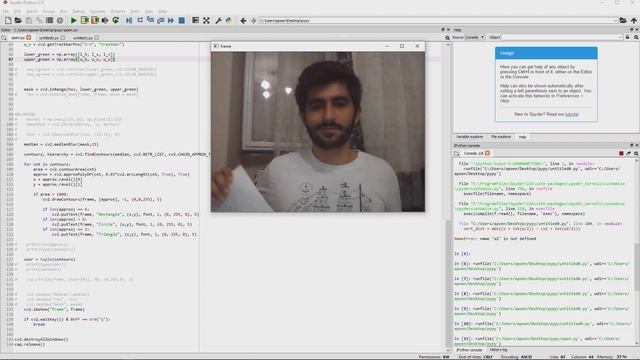640x360 pixels.
Task: Continue execution until next breakpoint
Action: 171,20
